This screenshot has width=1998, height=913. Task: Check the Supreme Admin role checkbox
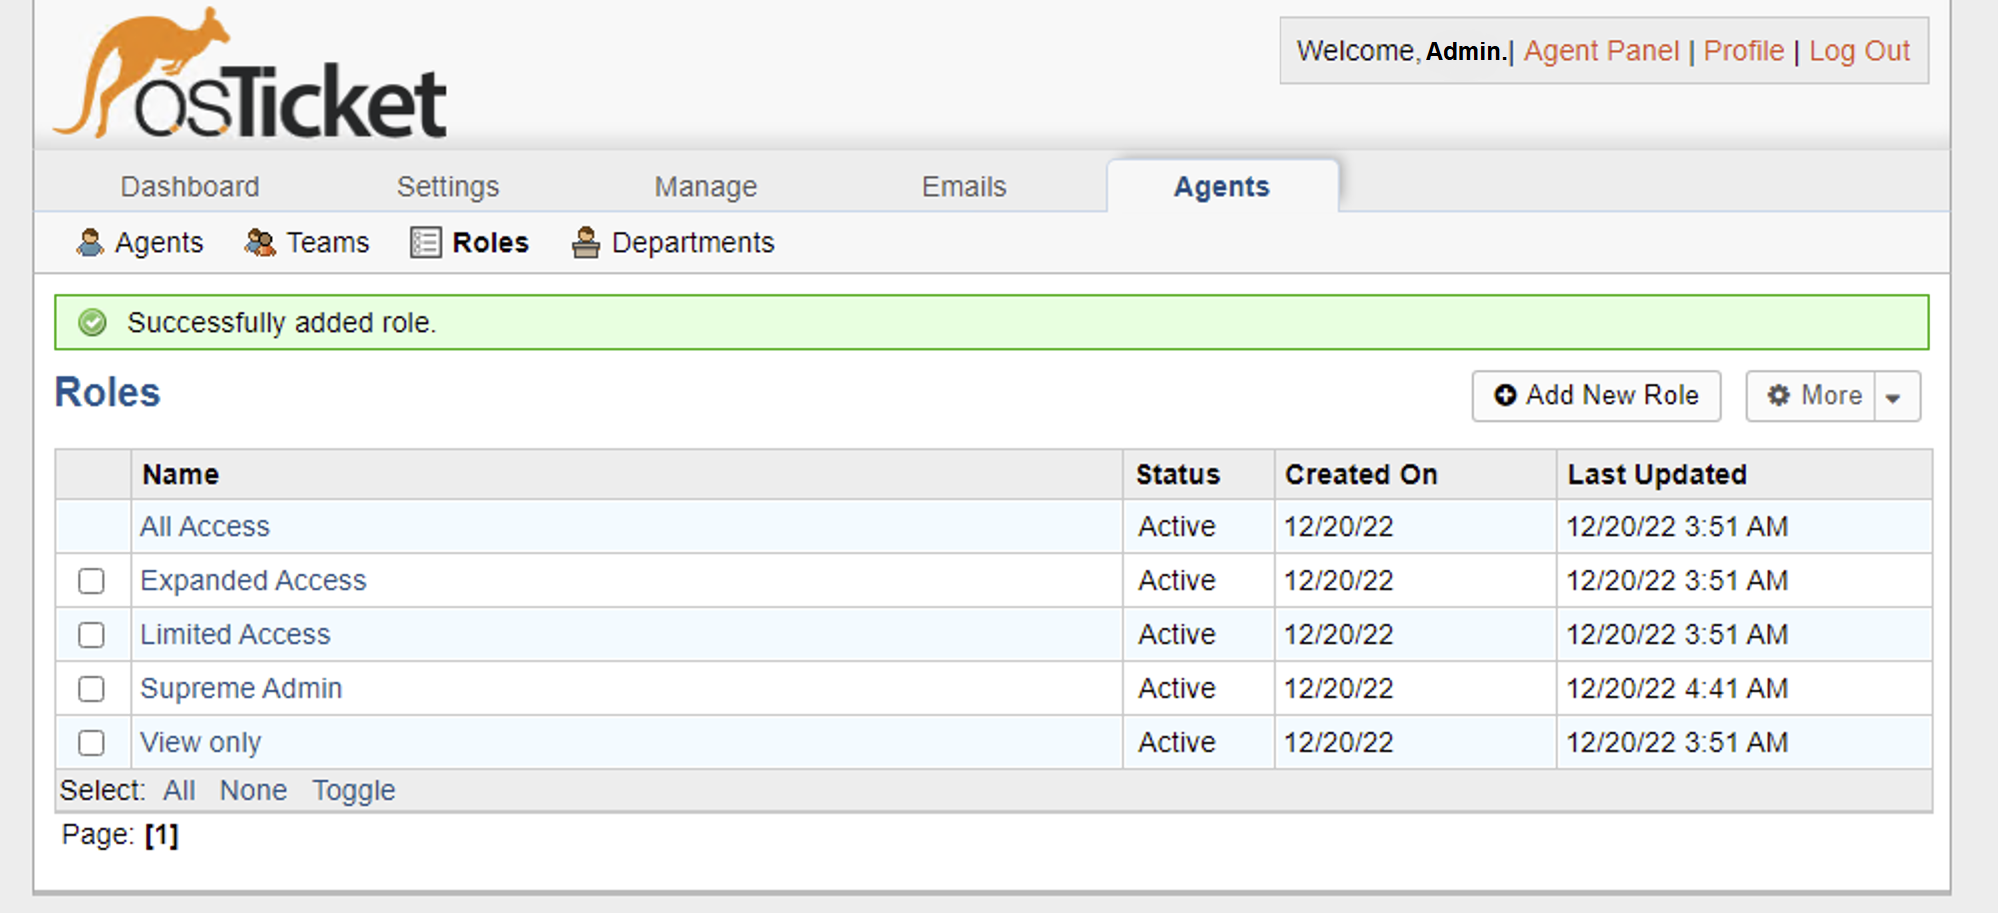[91, 689]
